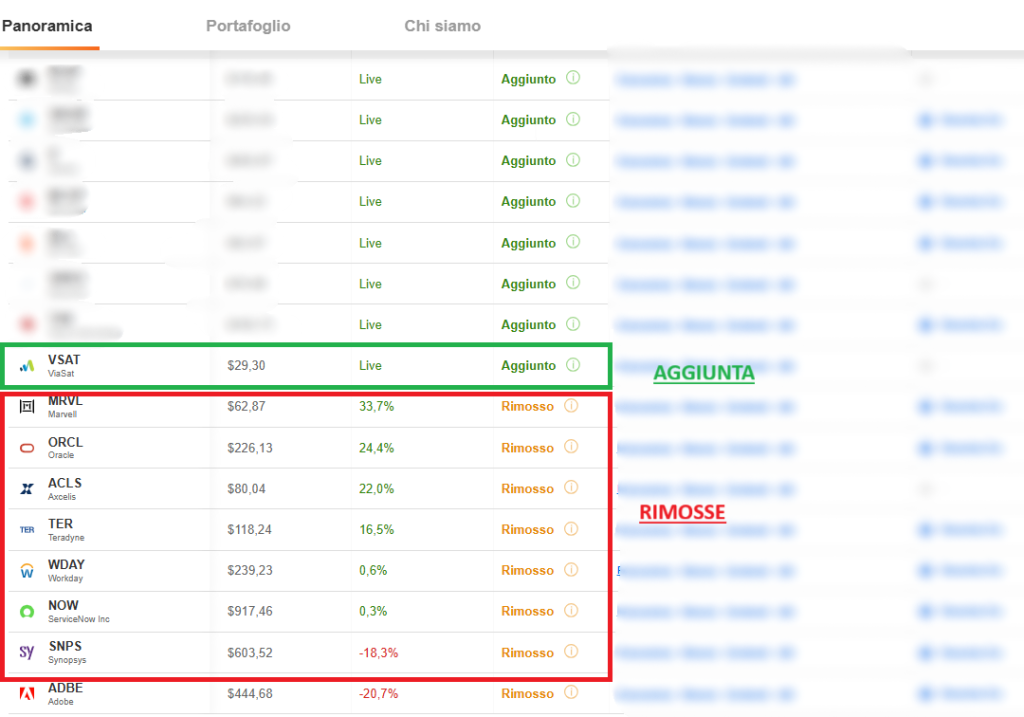
Task: Open the Chi siamo tab
Action: (x=442, y=26)
